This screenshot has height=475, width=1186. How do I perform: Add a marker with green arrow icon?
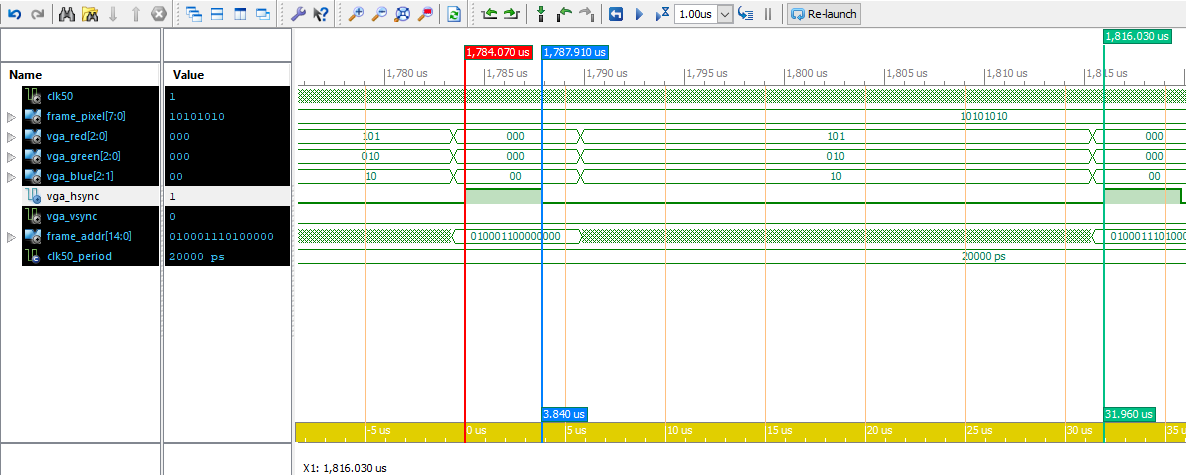pos(541,14)
